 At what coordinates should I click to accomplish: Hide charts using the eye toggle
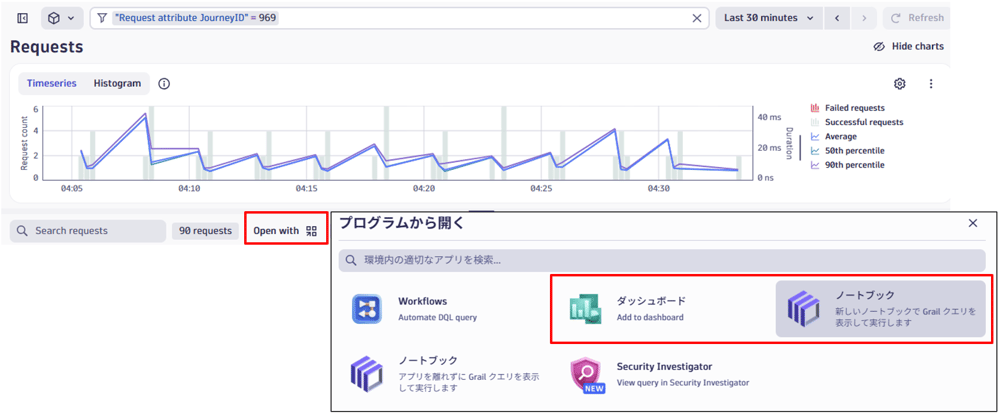pos(908,47)
